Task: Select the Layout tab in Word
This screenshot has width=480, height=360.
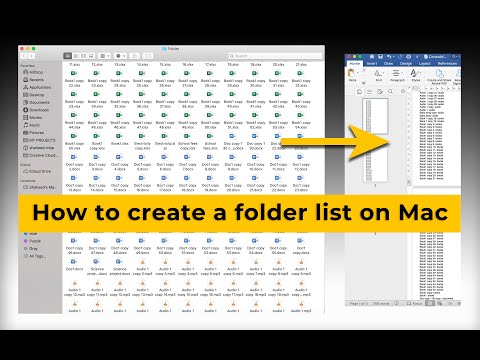Action: 425,63
